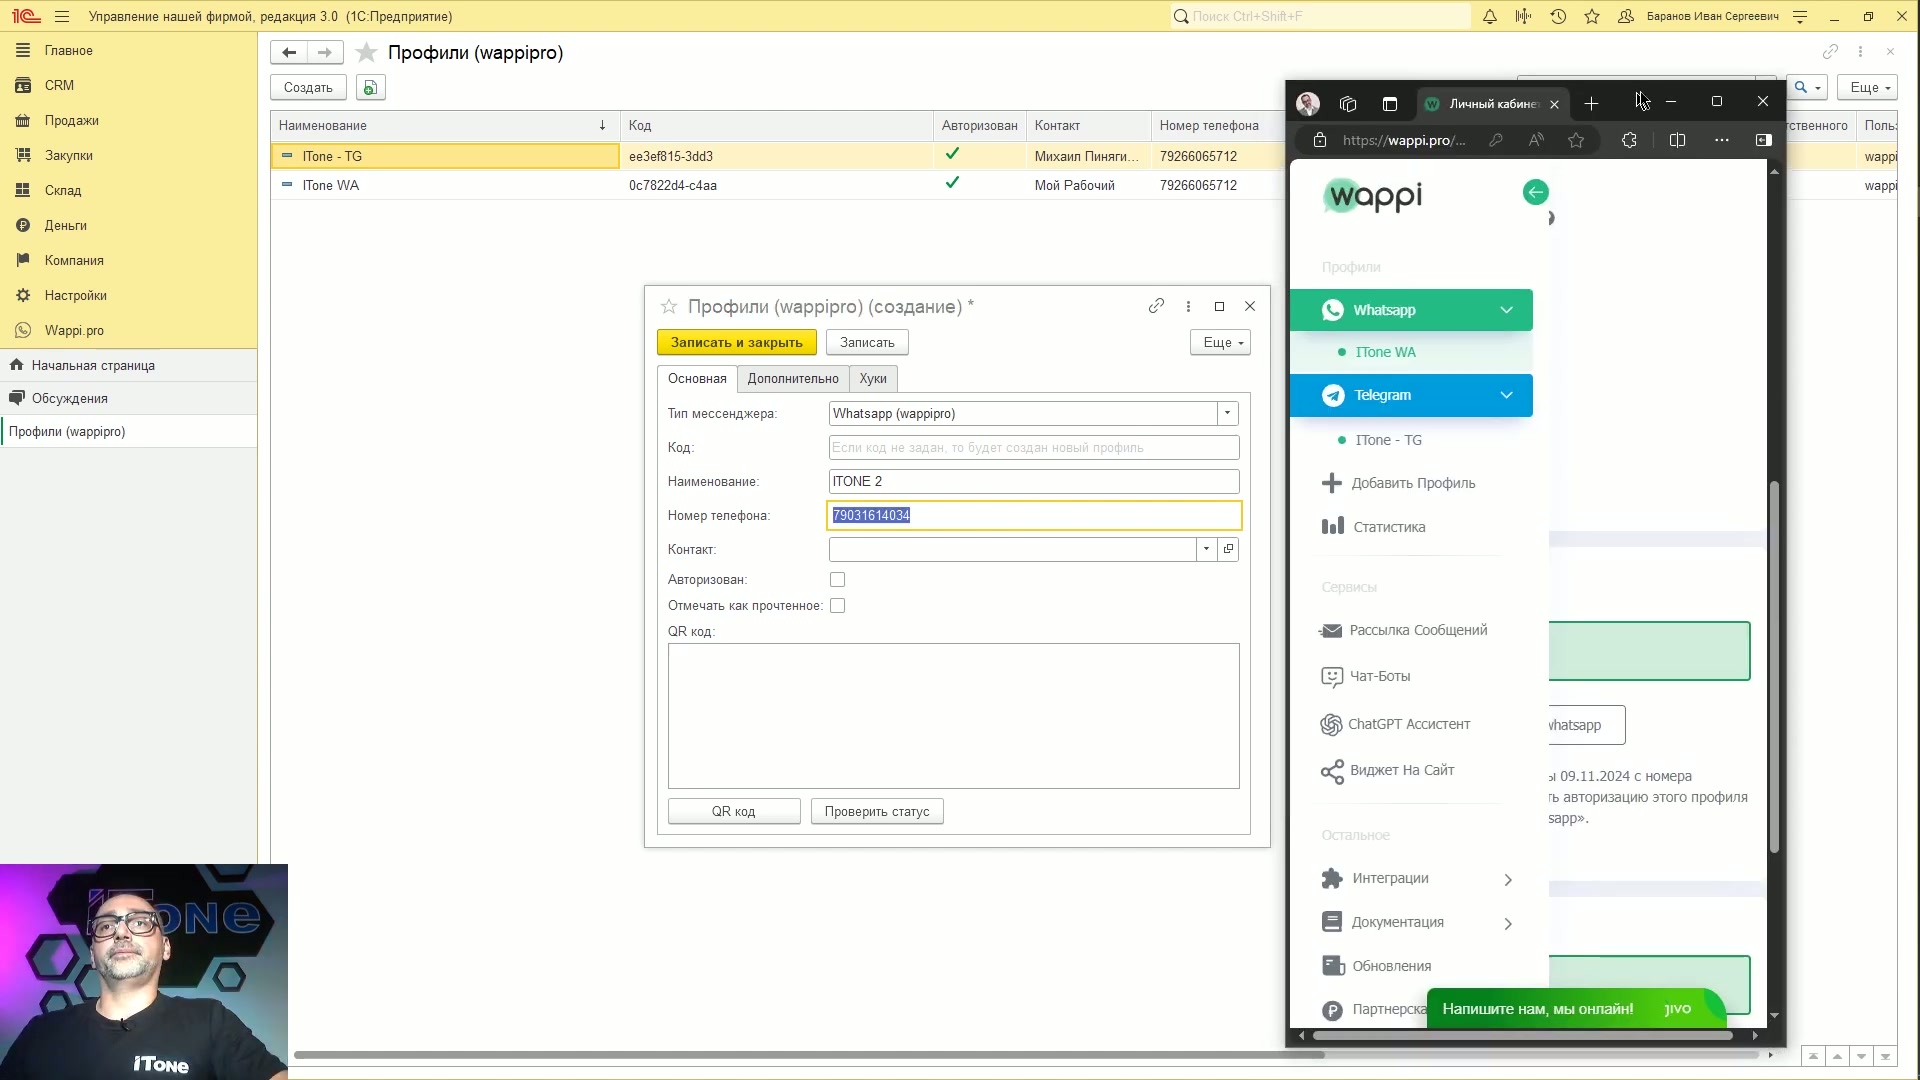Toggle browser split screen icon
Image resolution: width=1920 pixels, height=1080 pixels.
1677,140
